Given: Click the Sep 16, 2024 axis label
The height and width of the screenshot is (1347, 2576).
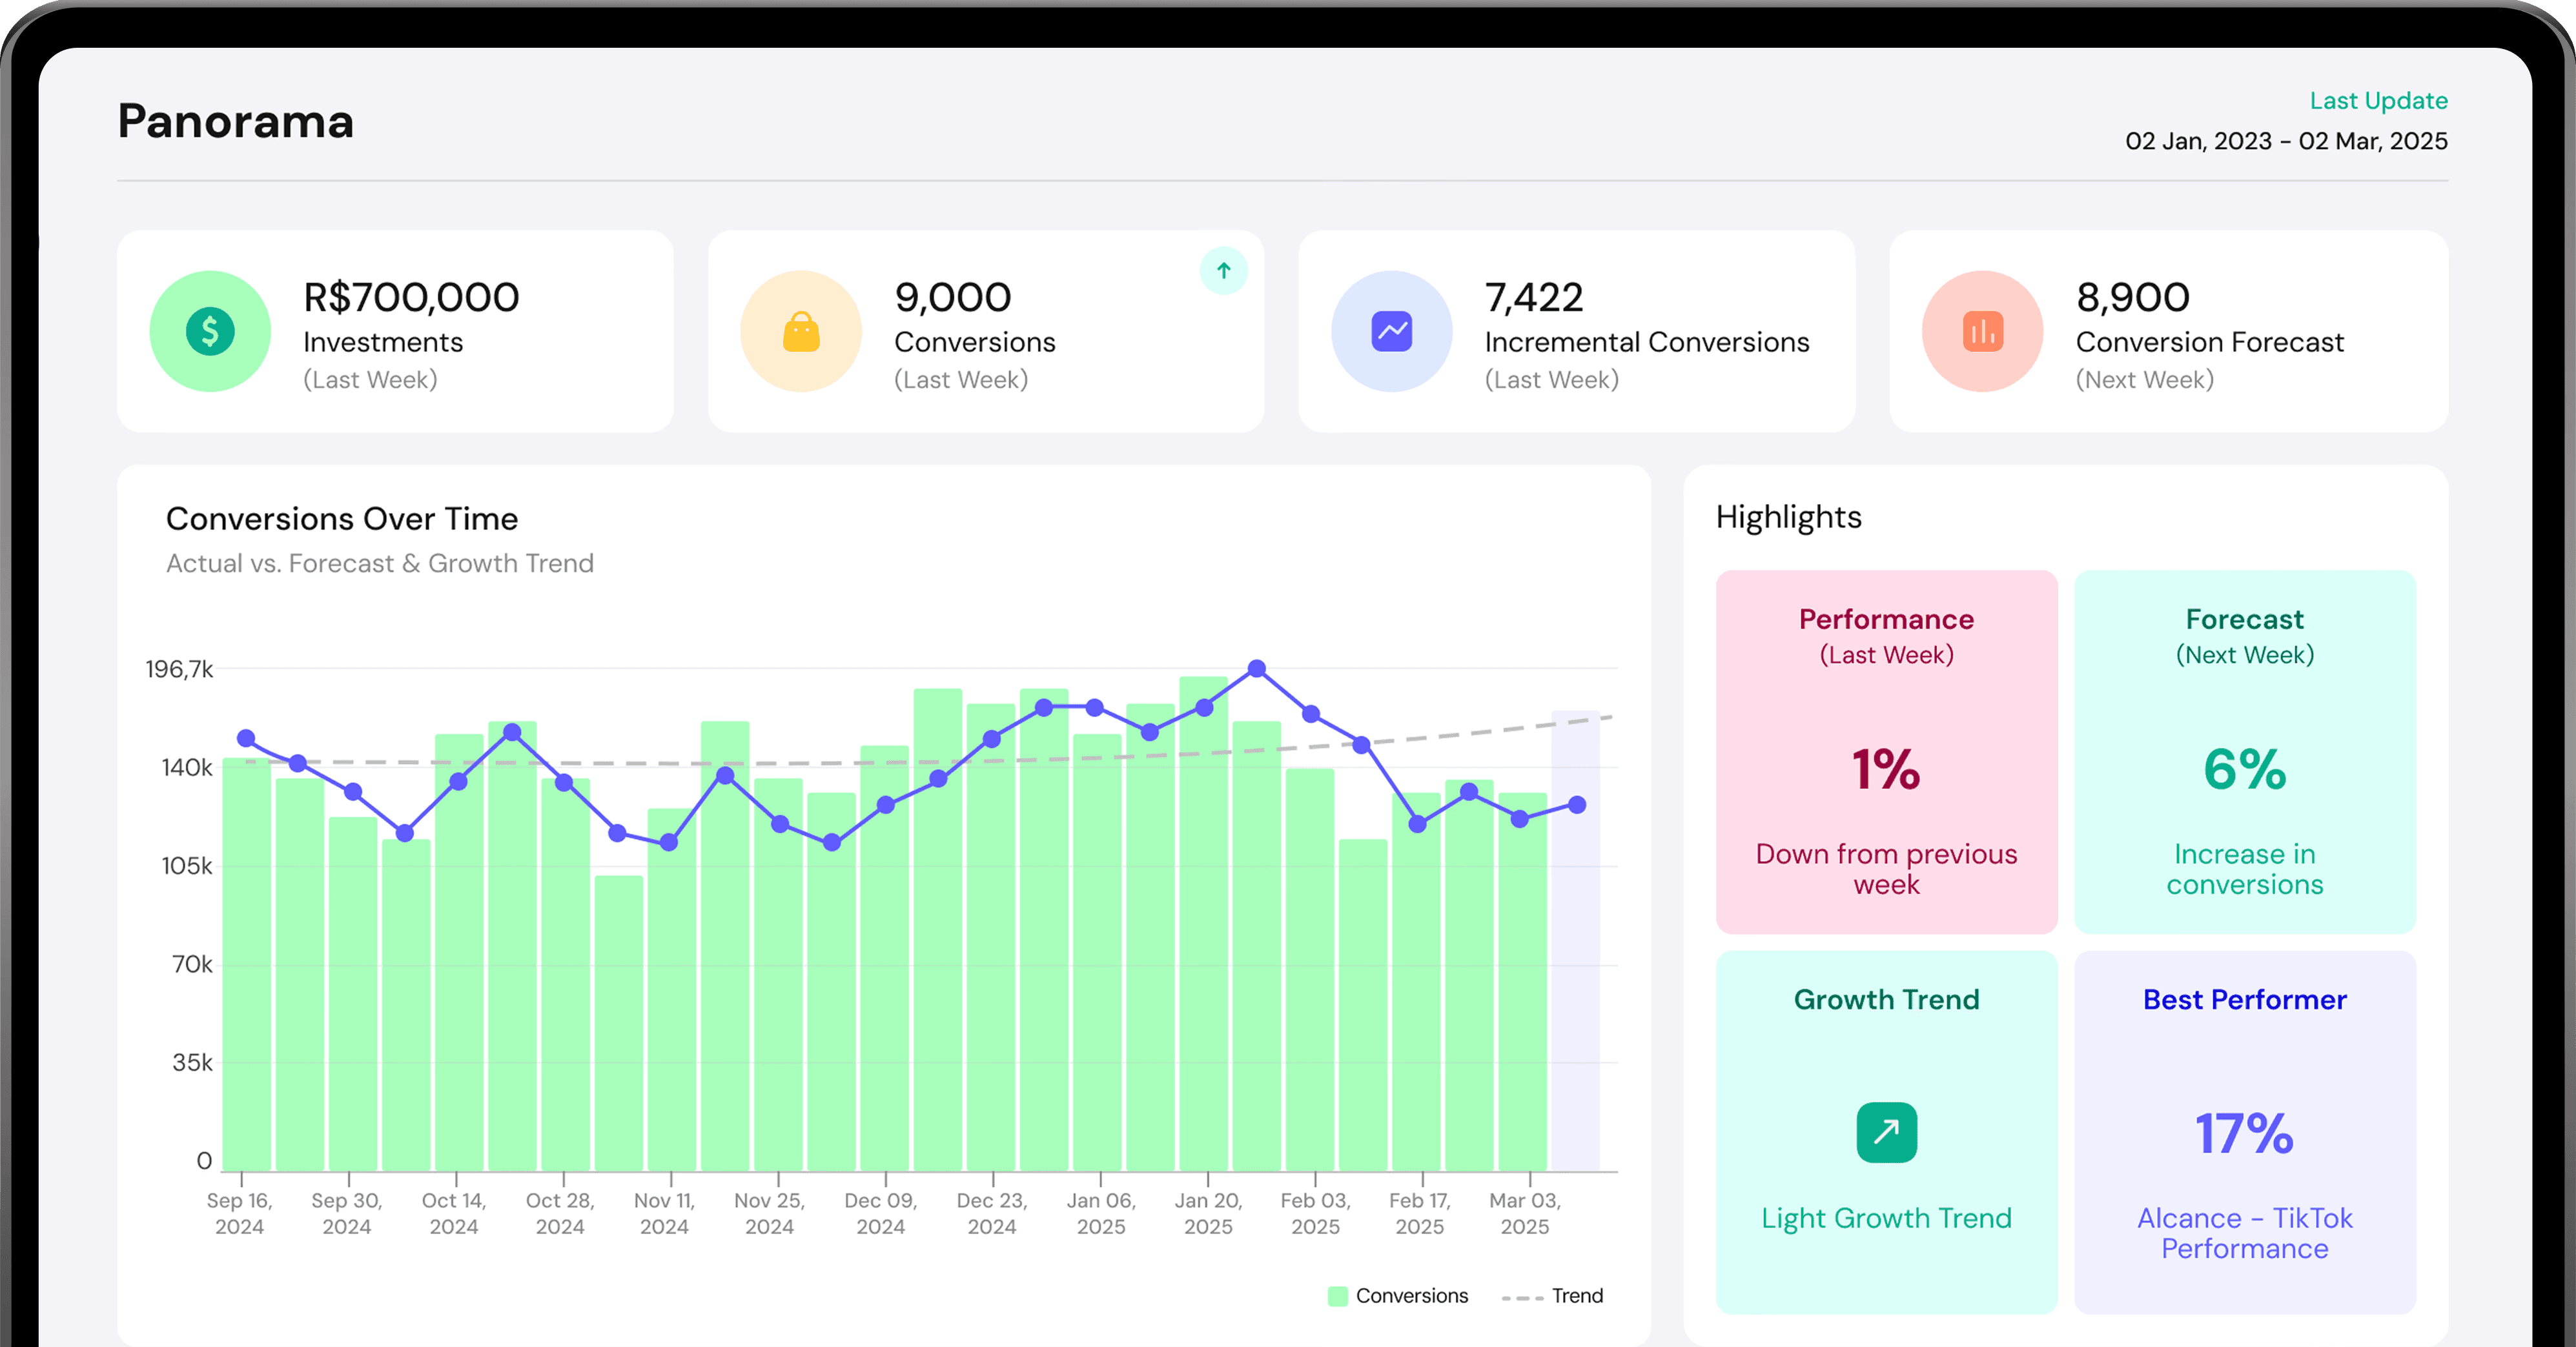Looking at the screenshot, I should click(x=240, y=1213).
